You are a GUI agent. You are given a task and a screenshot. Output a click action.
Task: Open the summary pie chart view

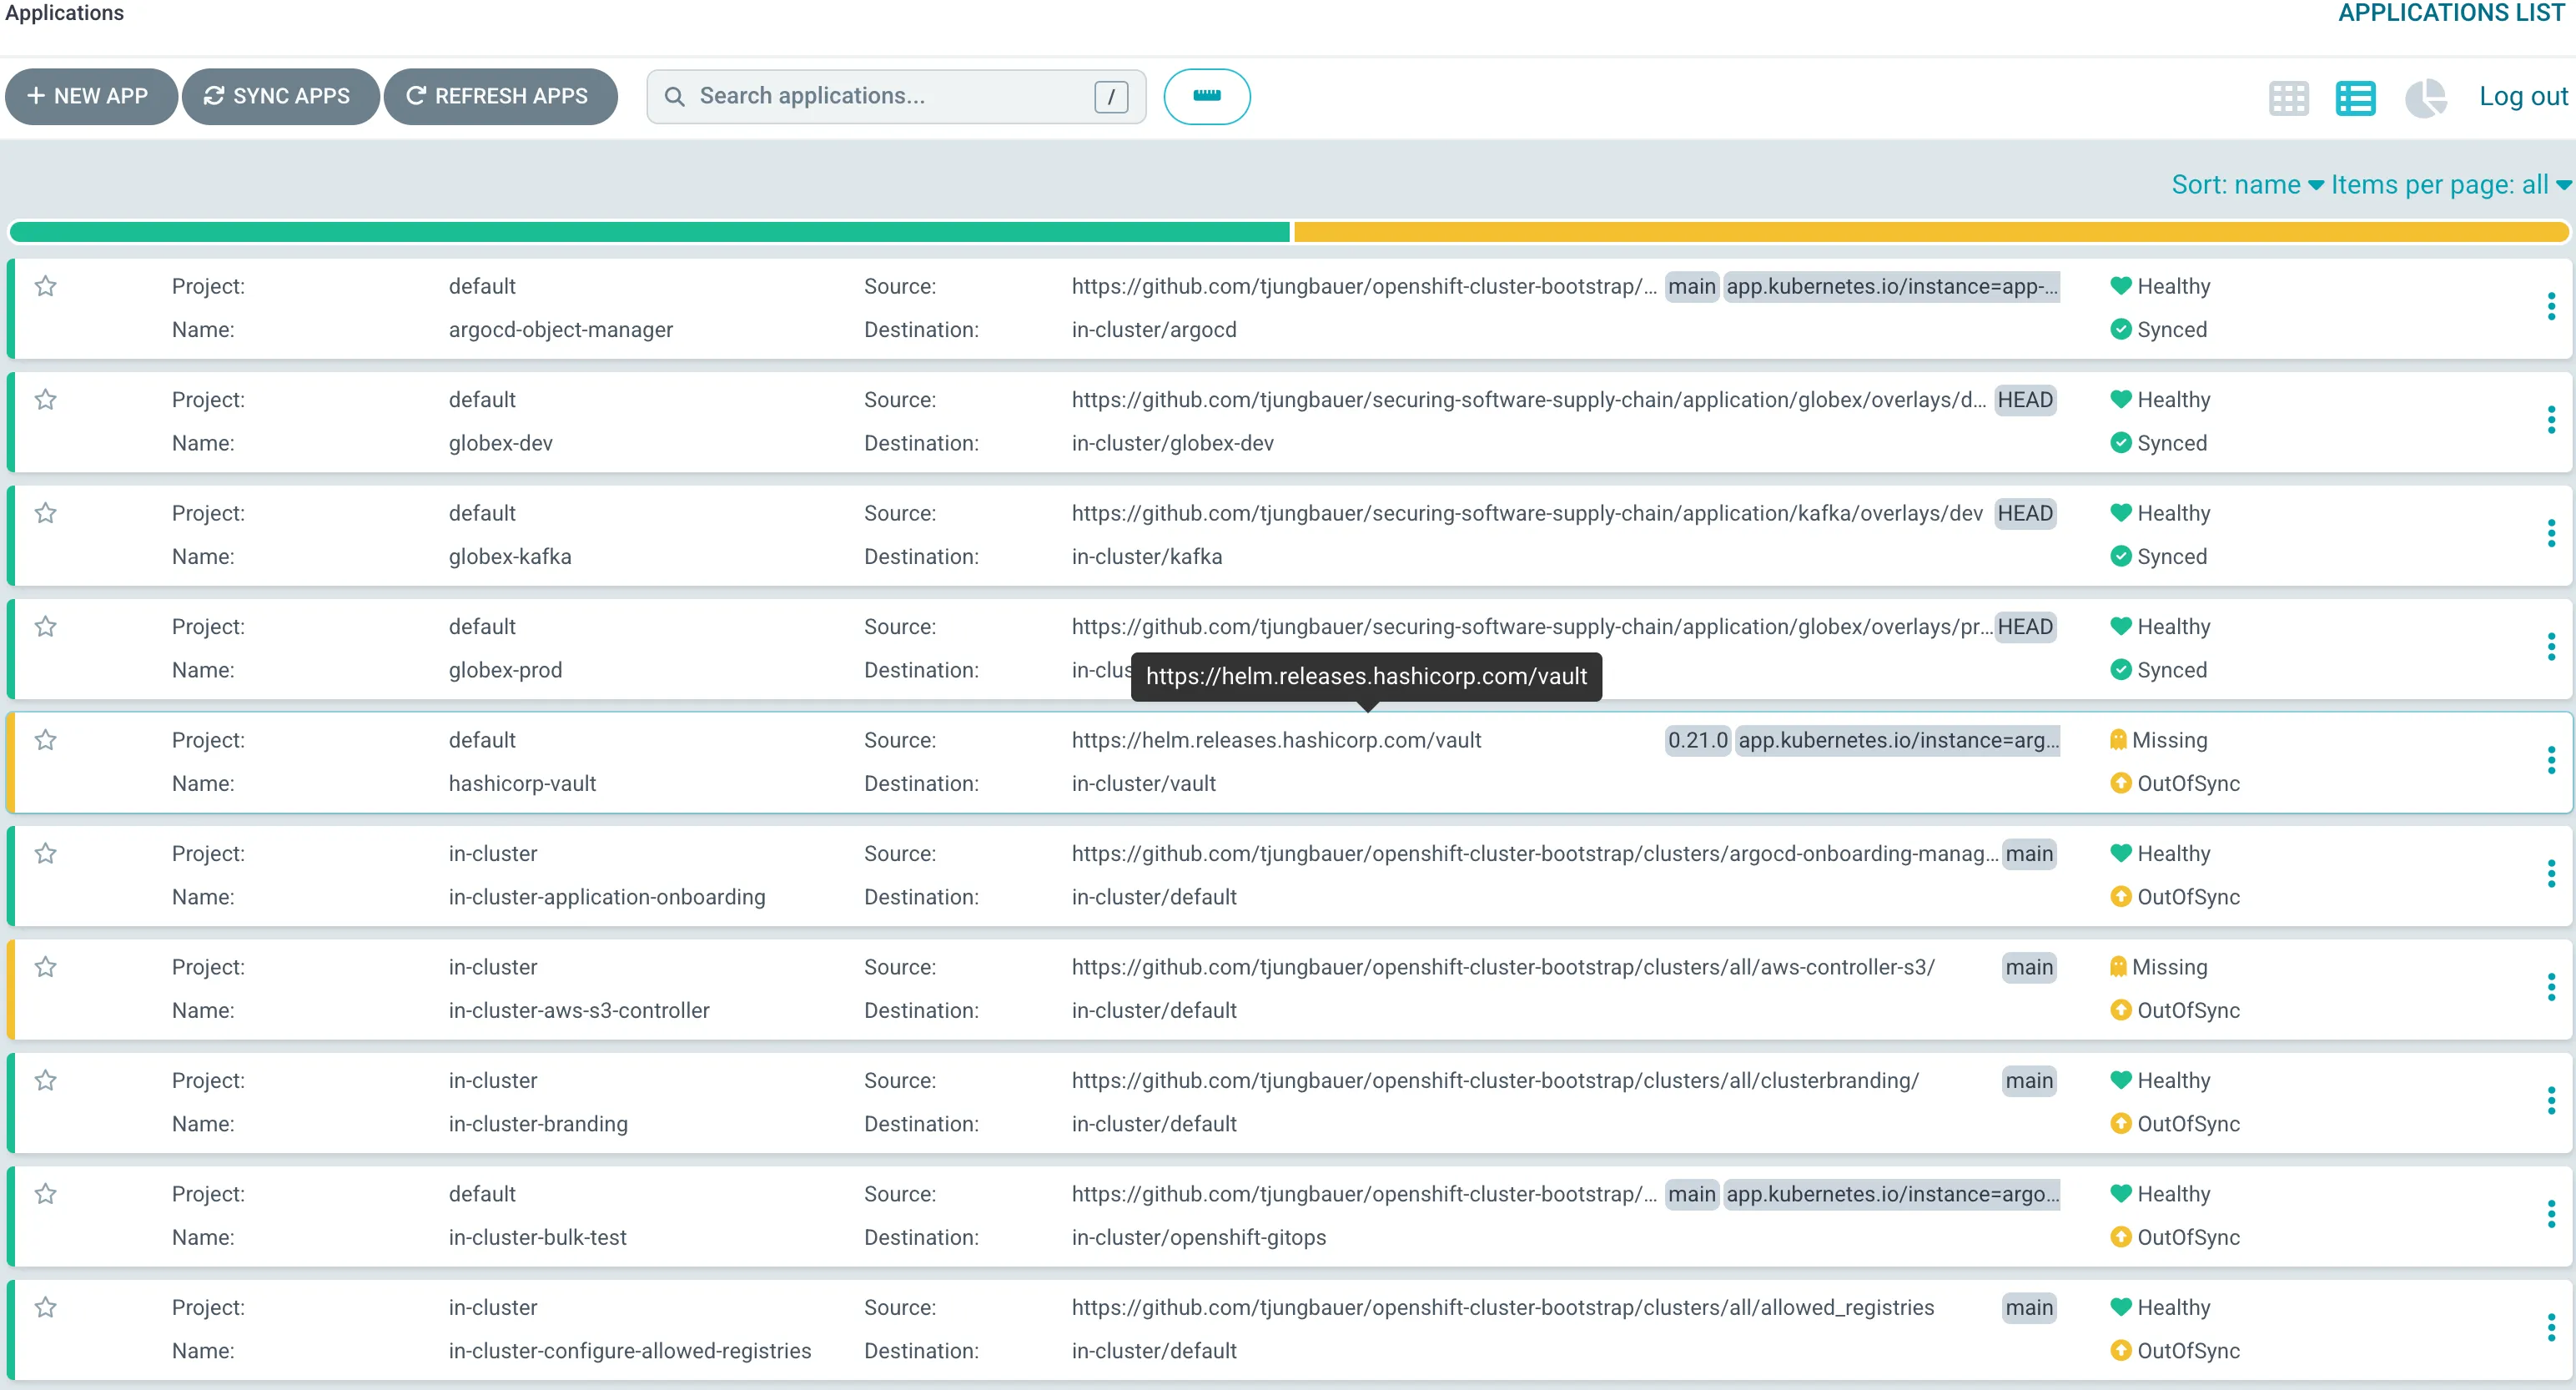2425,97
